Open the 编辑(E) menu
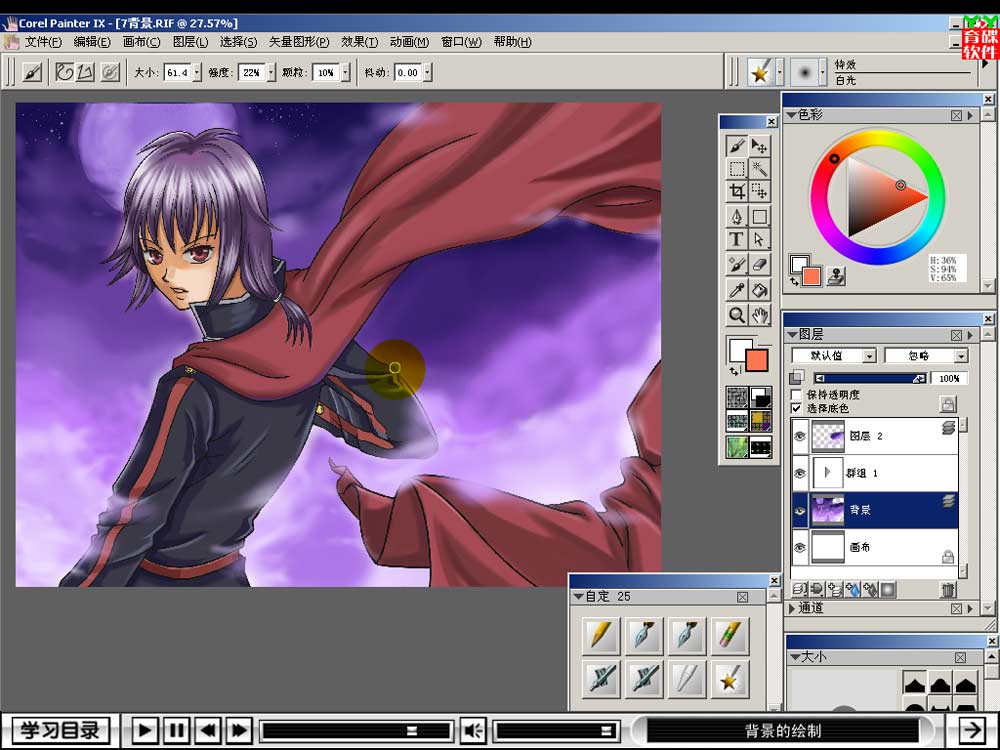 (92, 42)
